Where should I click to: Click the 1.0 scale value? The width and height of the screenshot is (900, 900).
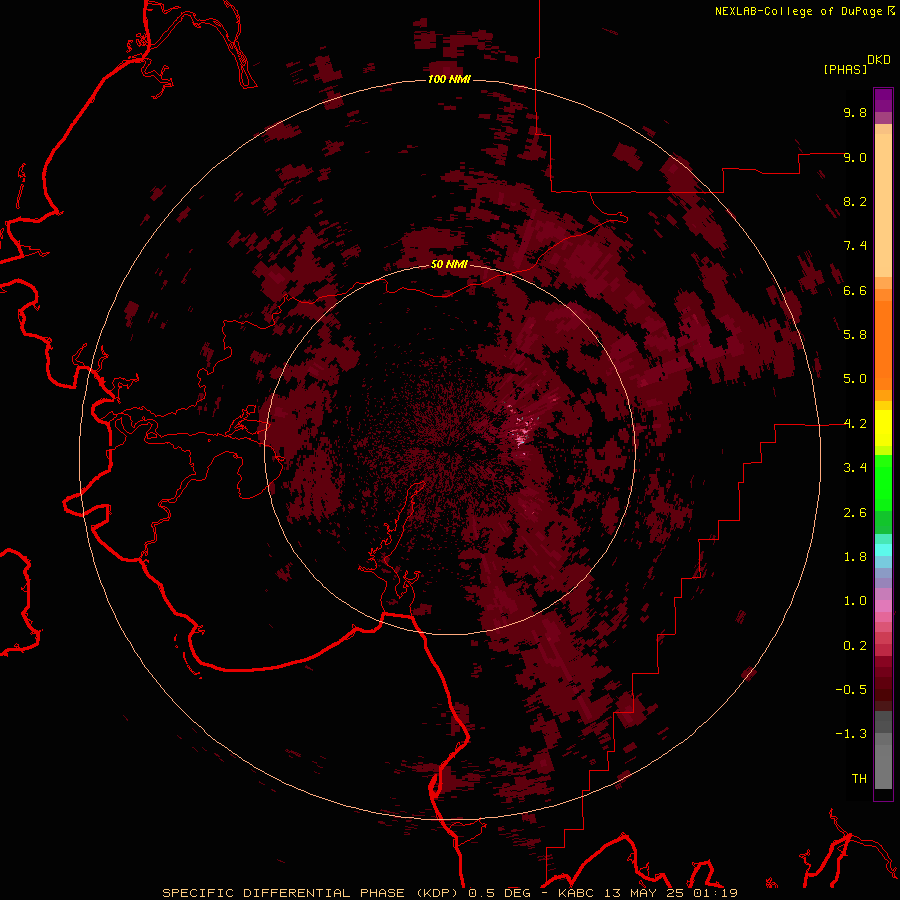[855, 601]
